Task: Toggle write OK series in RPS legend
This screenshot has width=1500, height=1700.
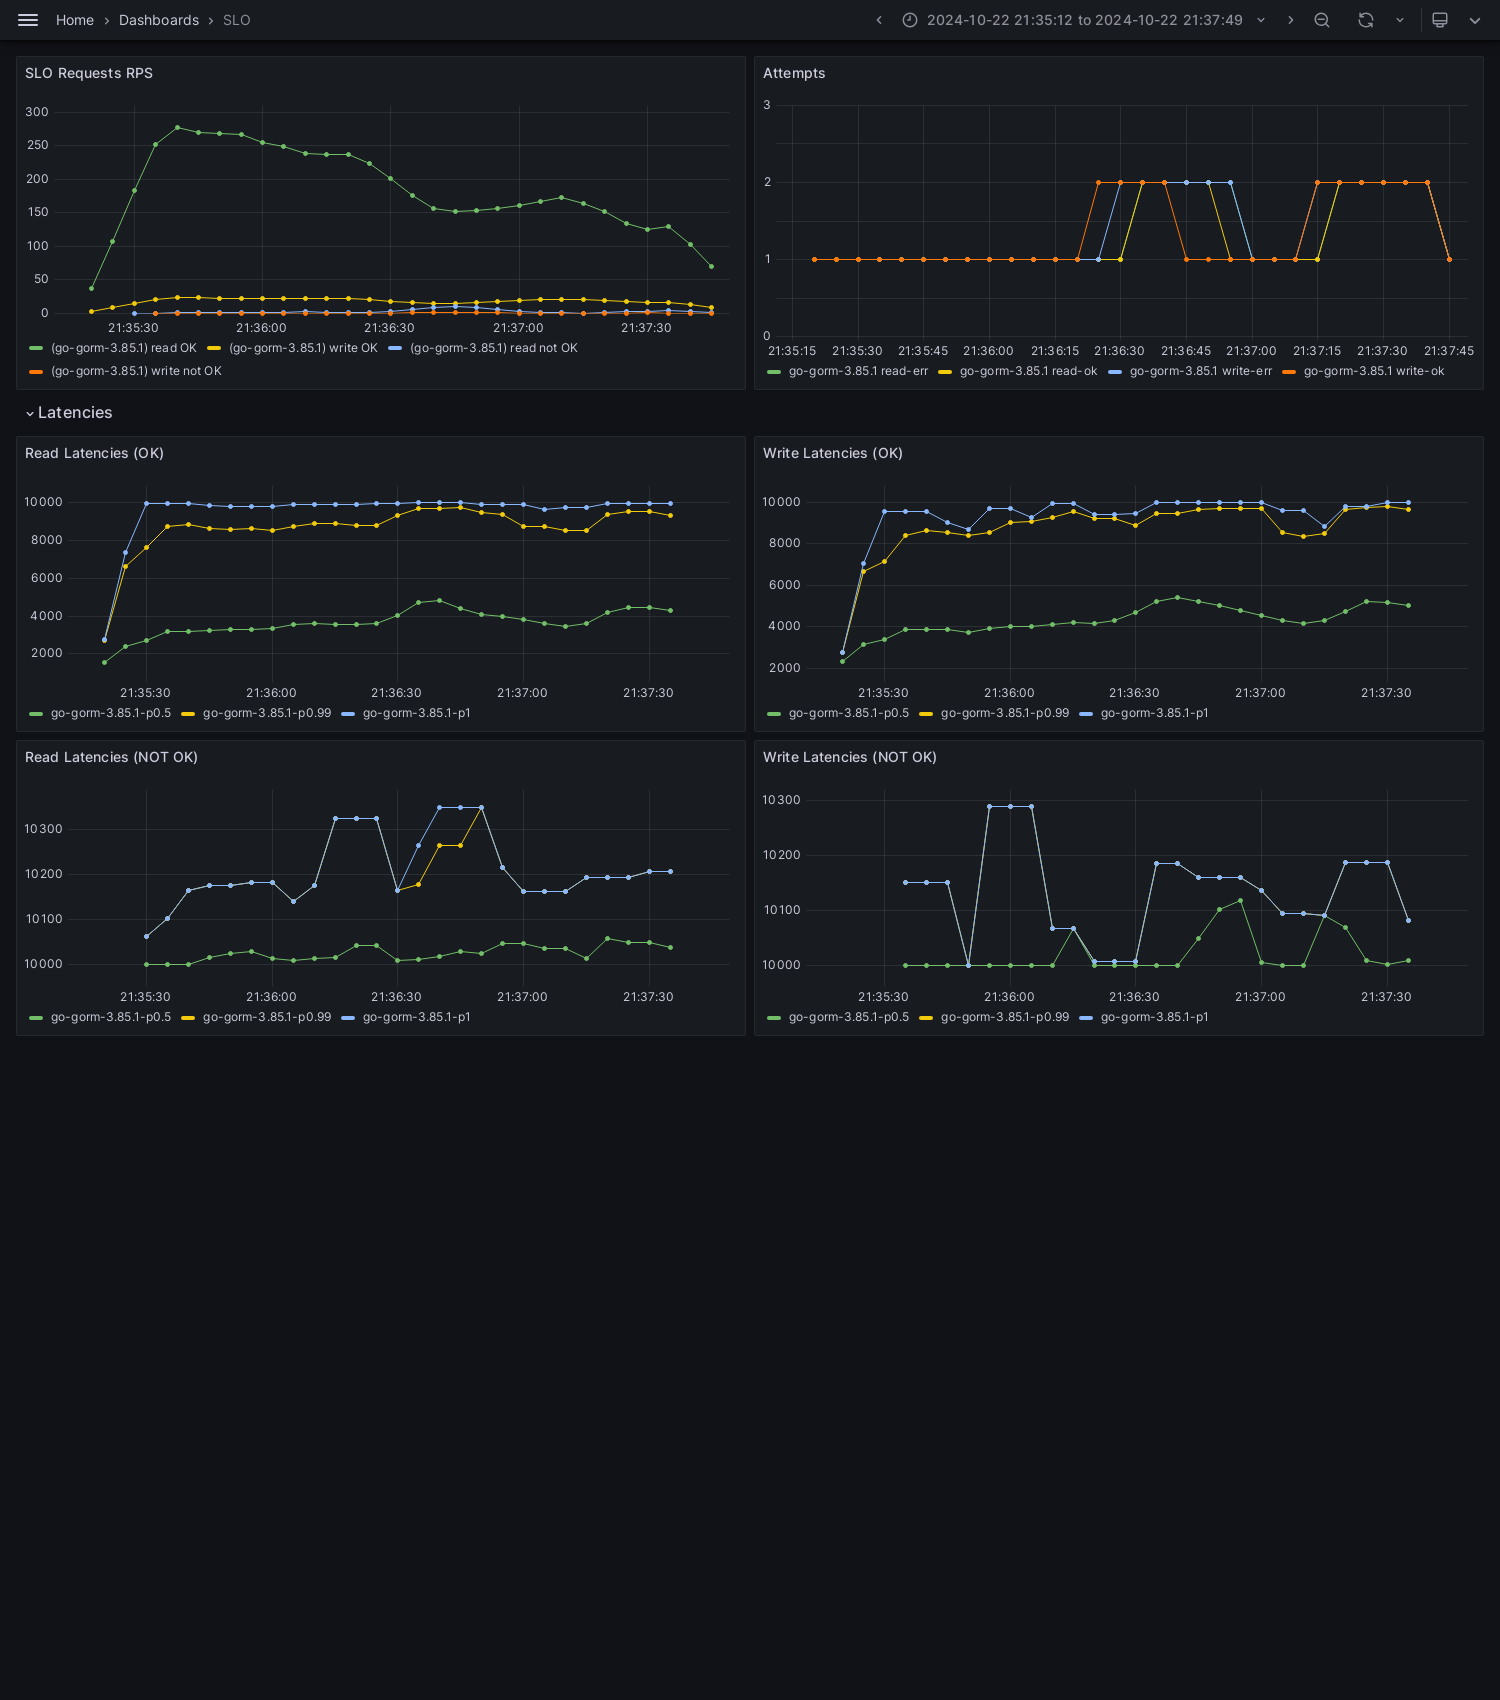Action: tap(303, 348)
